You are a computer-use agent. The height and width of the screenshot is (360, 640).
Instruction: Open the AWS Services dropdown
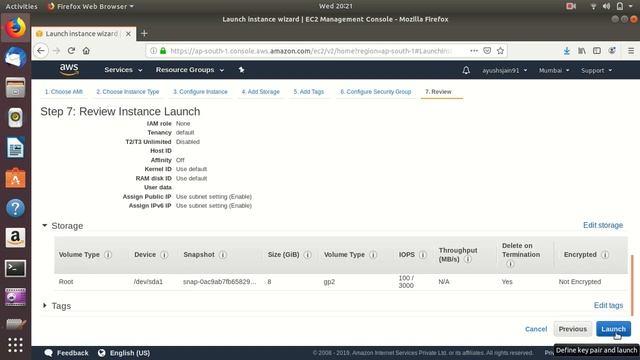[123, 70]
